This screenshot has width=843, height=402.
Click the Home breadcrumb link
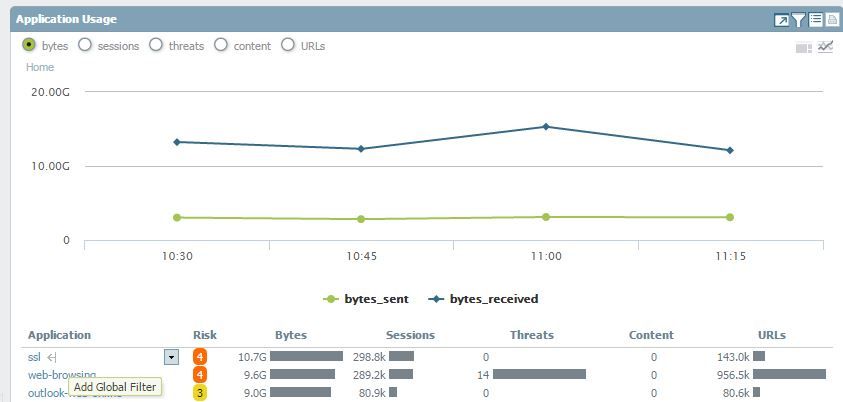coord(40,67)
